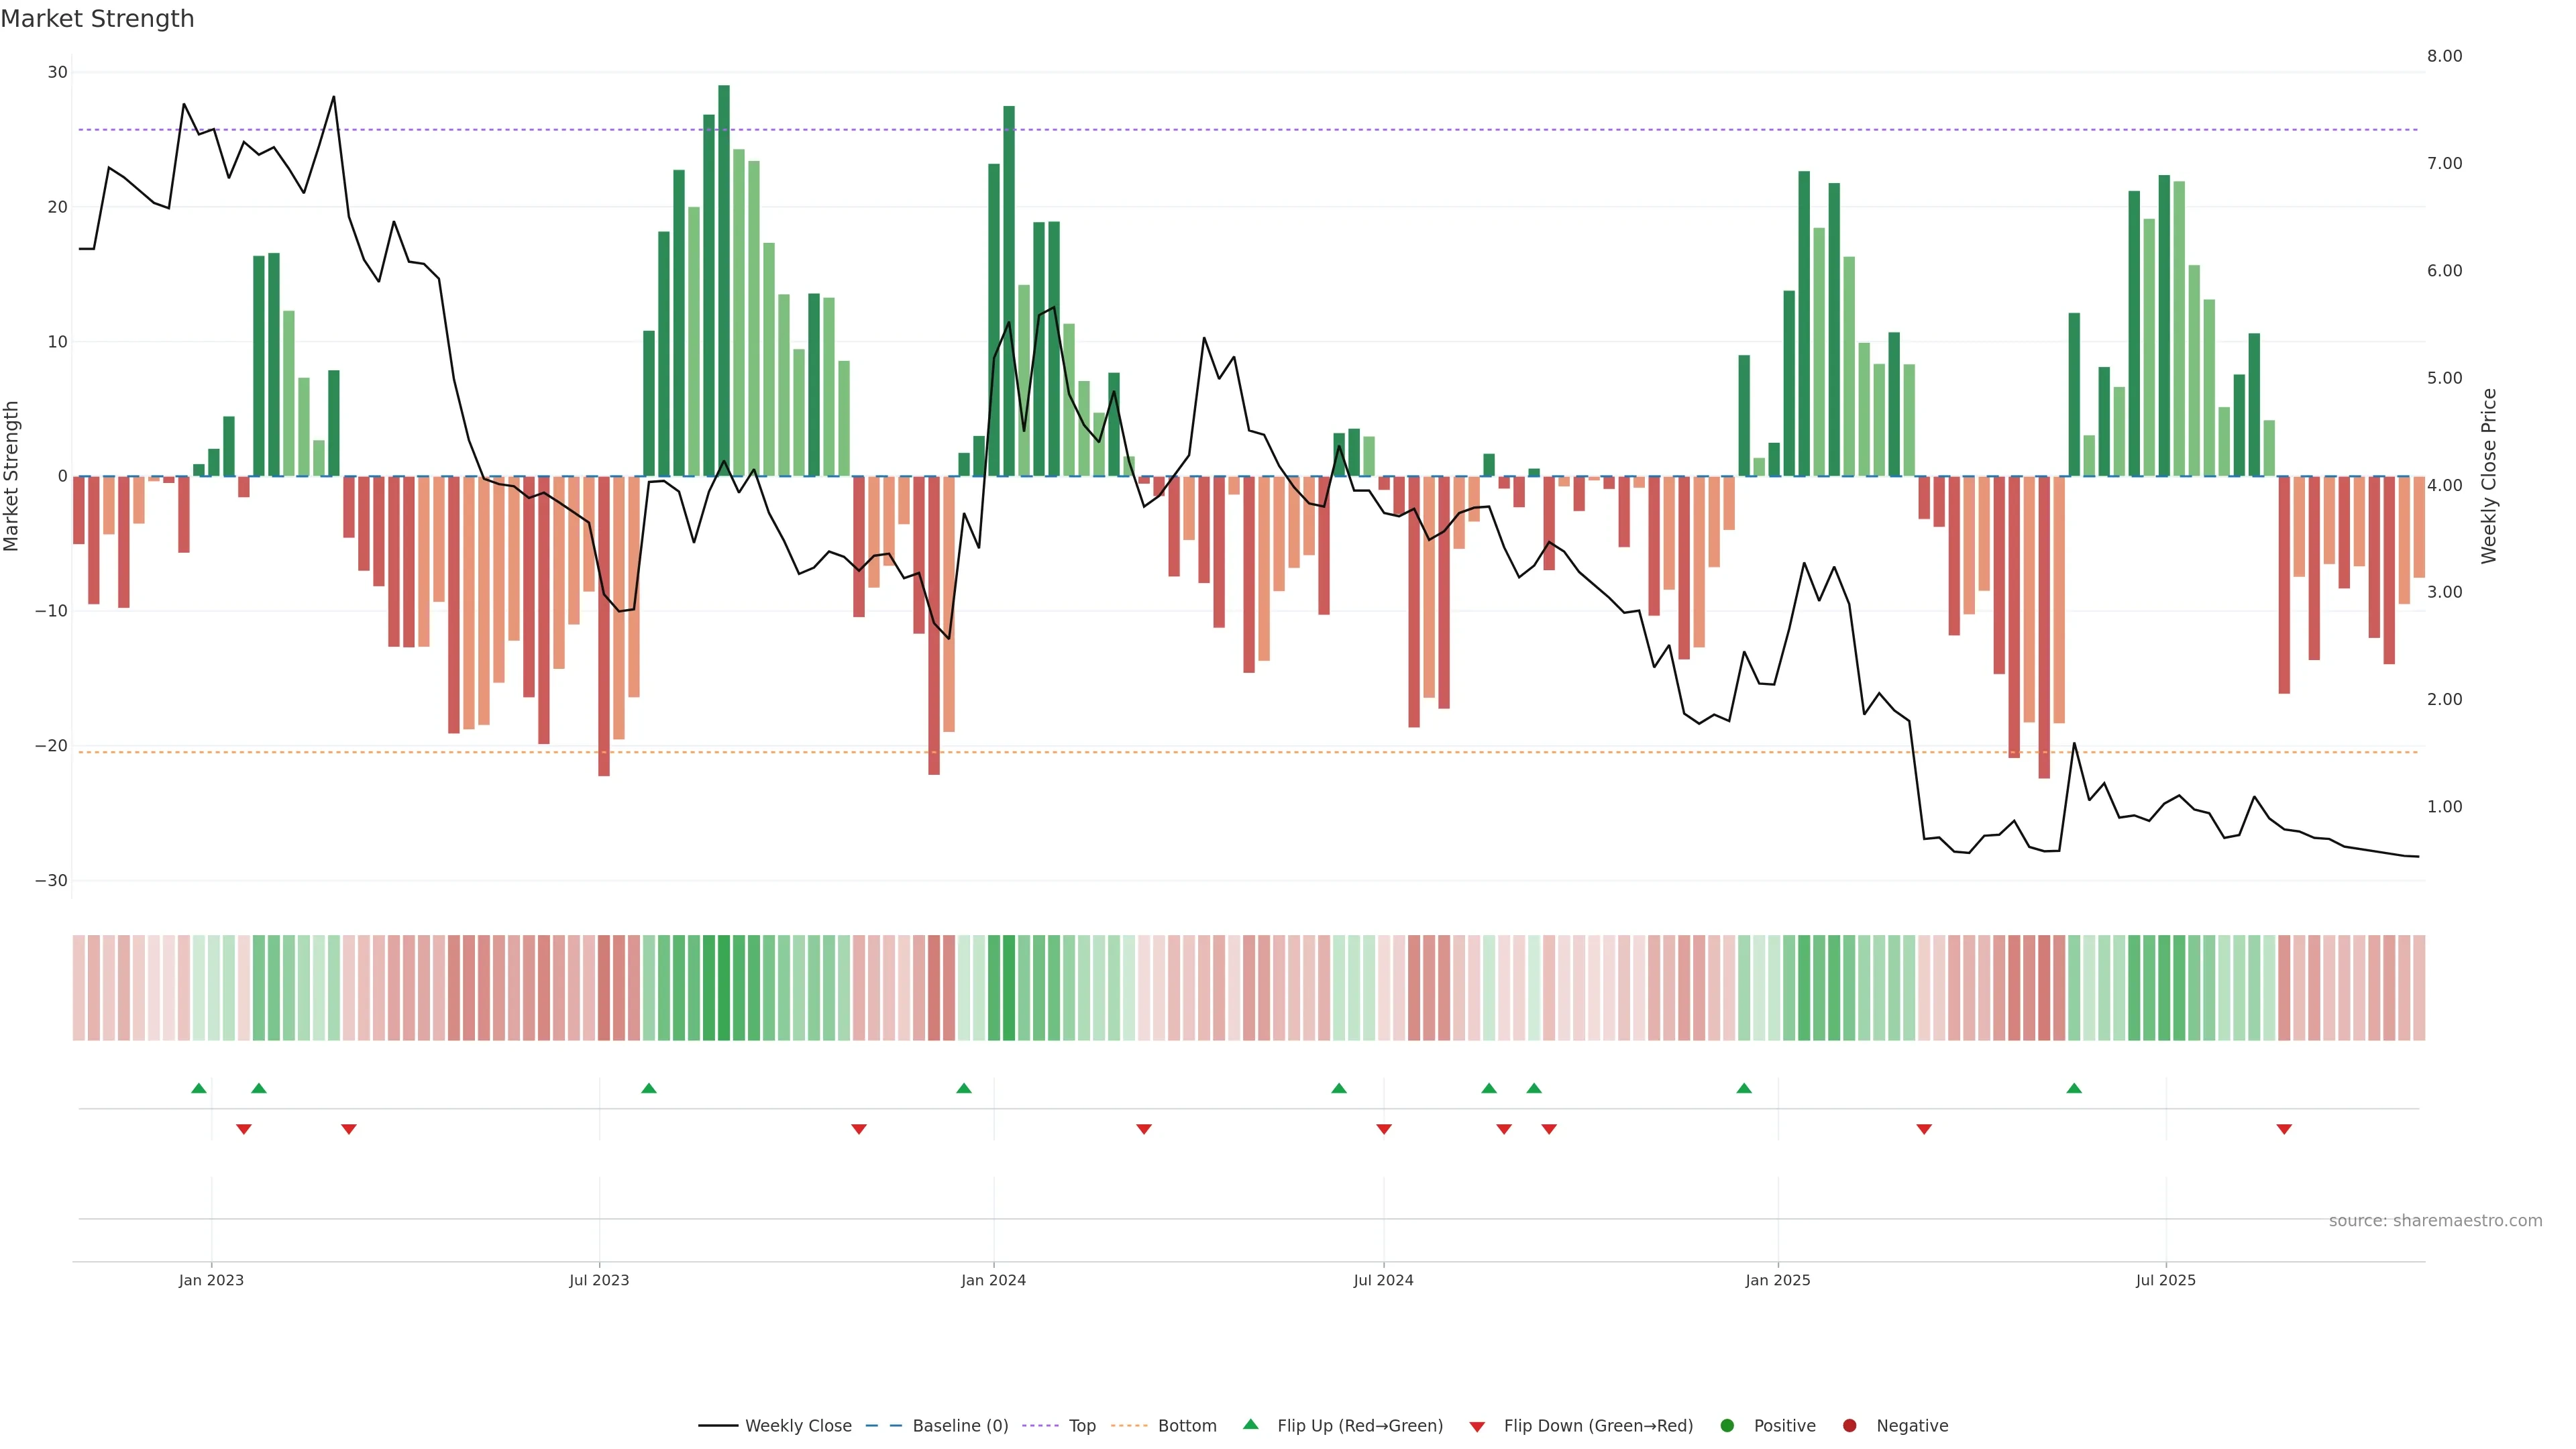Click the last red flip-down marker after Jul 2025
Image resolution: width=2576 pixels, height=1449 pixels.
[2284, 1129]
